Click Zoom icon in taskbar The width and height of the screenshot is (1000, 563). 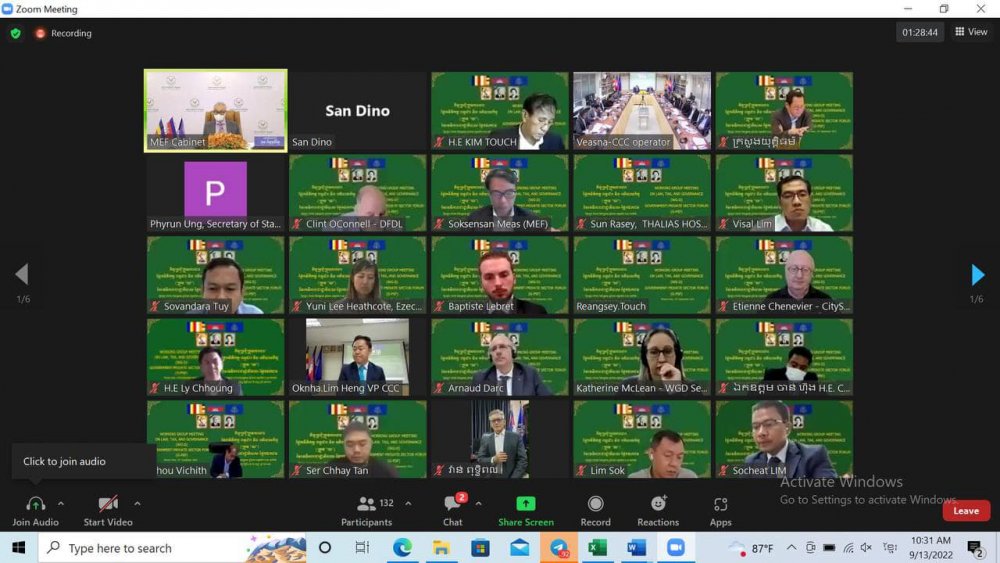675,548
